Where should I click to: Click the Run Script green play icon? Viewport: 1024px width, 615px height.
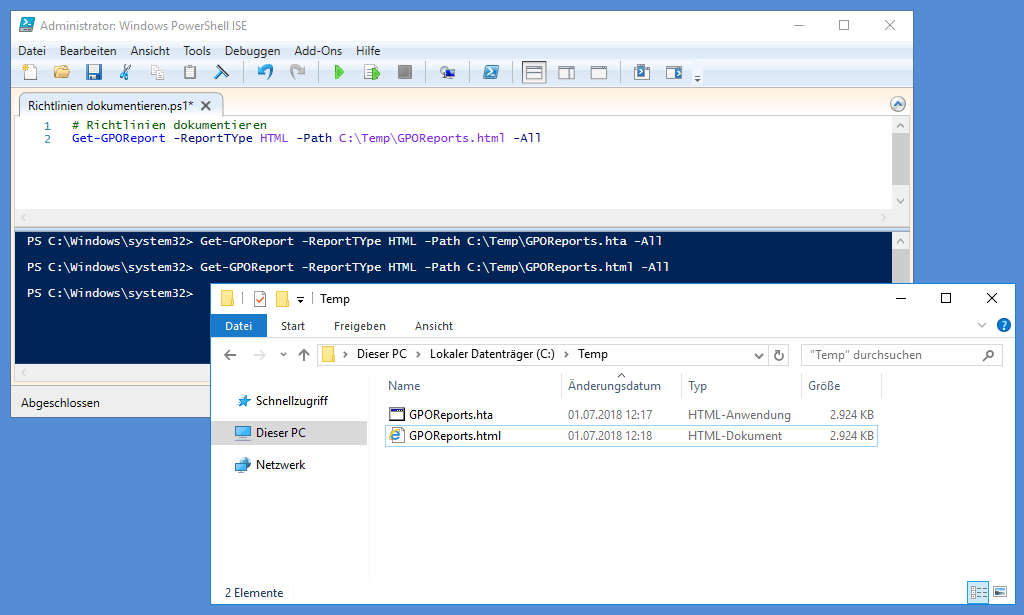tap(339, 72)
